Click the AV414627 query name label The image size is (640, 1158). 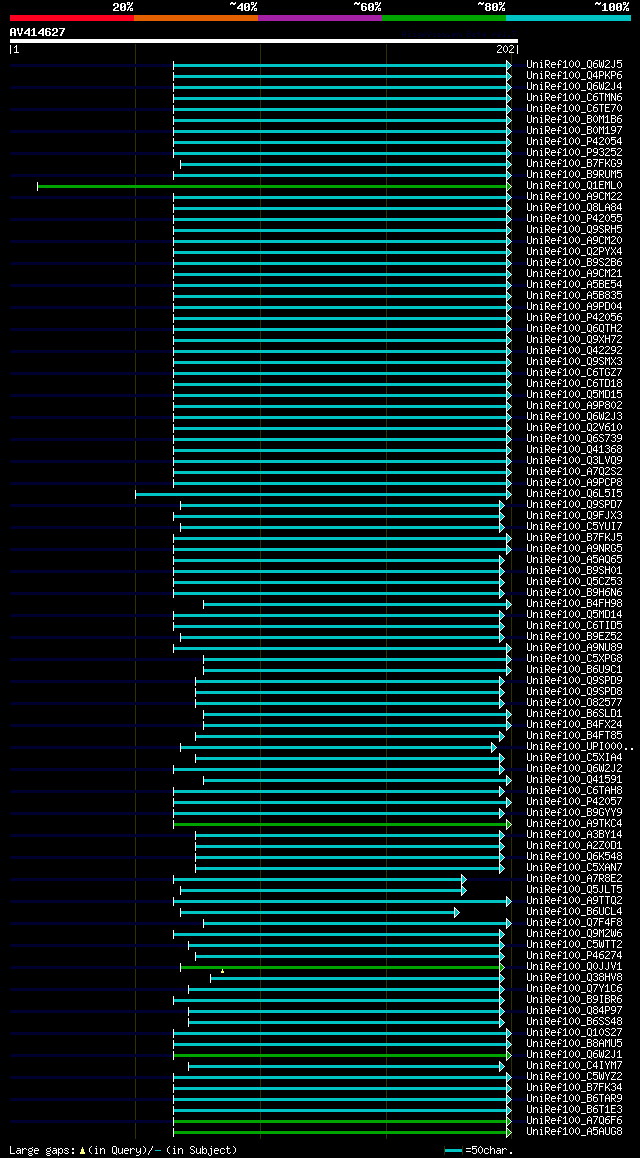38,32
